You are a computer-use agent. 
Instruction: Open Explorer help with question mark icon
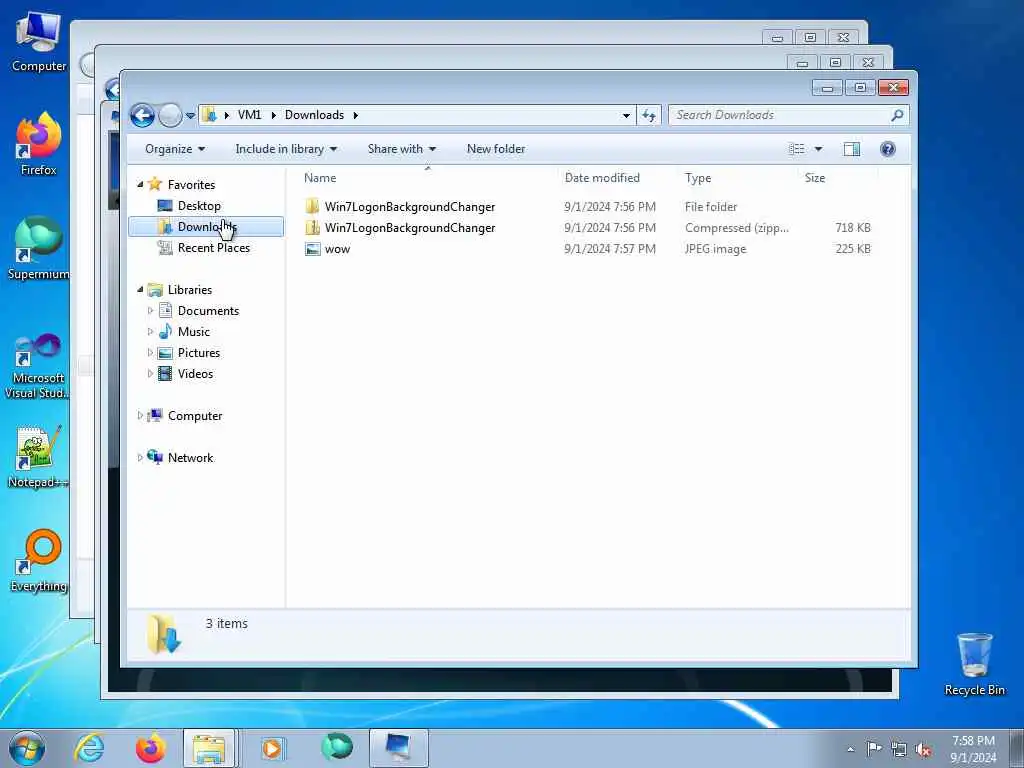(888, 149)
